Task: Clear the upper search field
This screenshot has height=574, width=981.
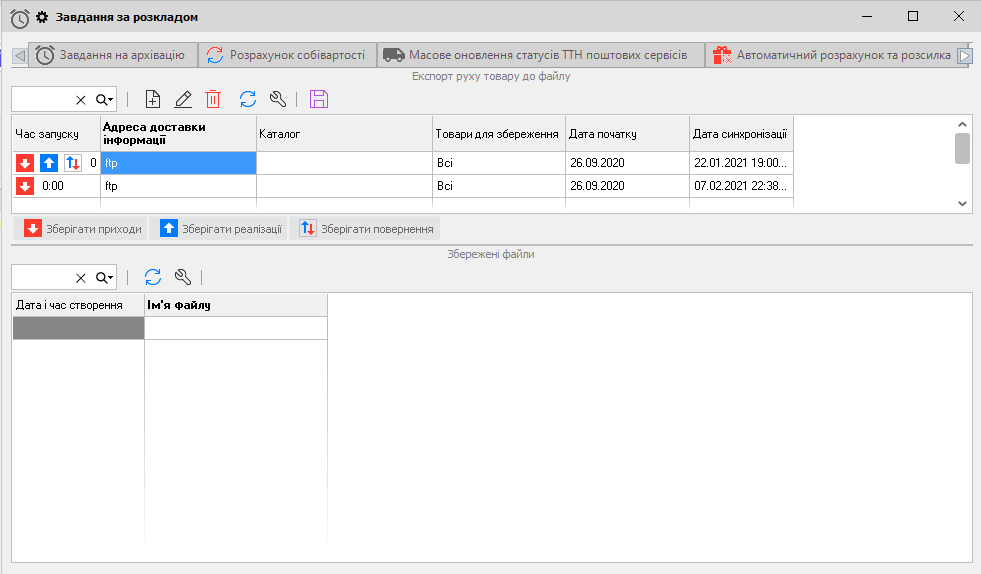Action: pos(81,100)
